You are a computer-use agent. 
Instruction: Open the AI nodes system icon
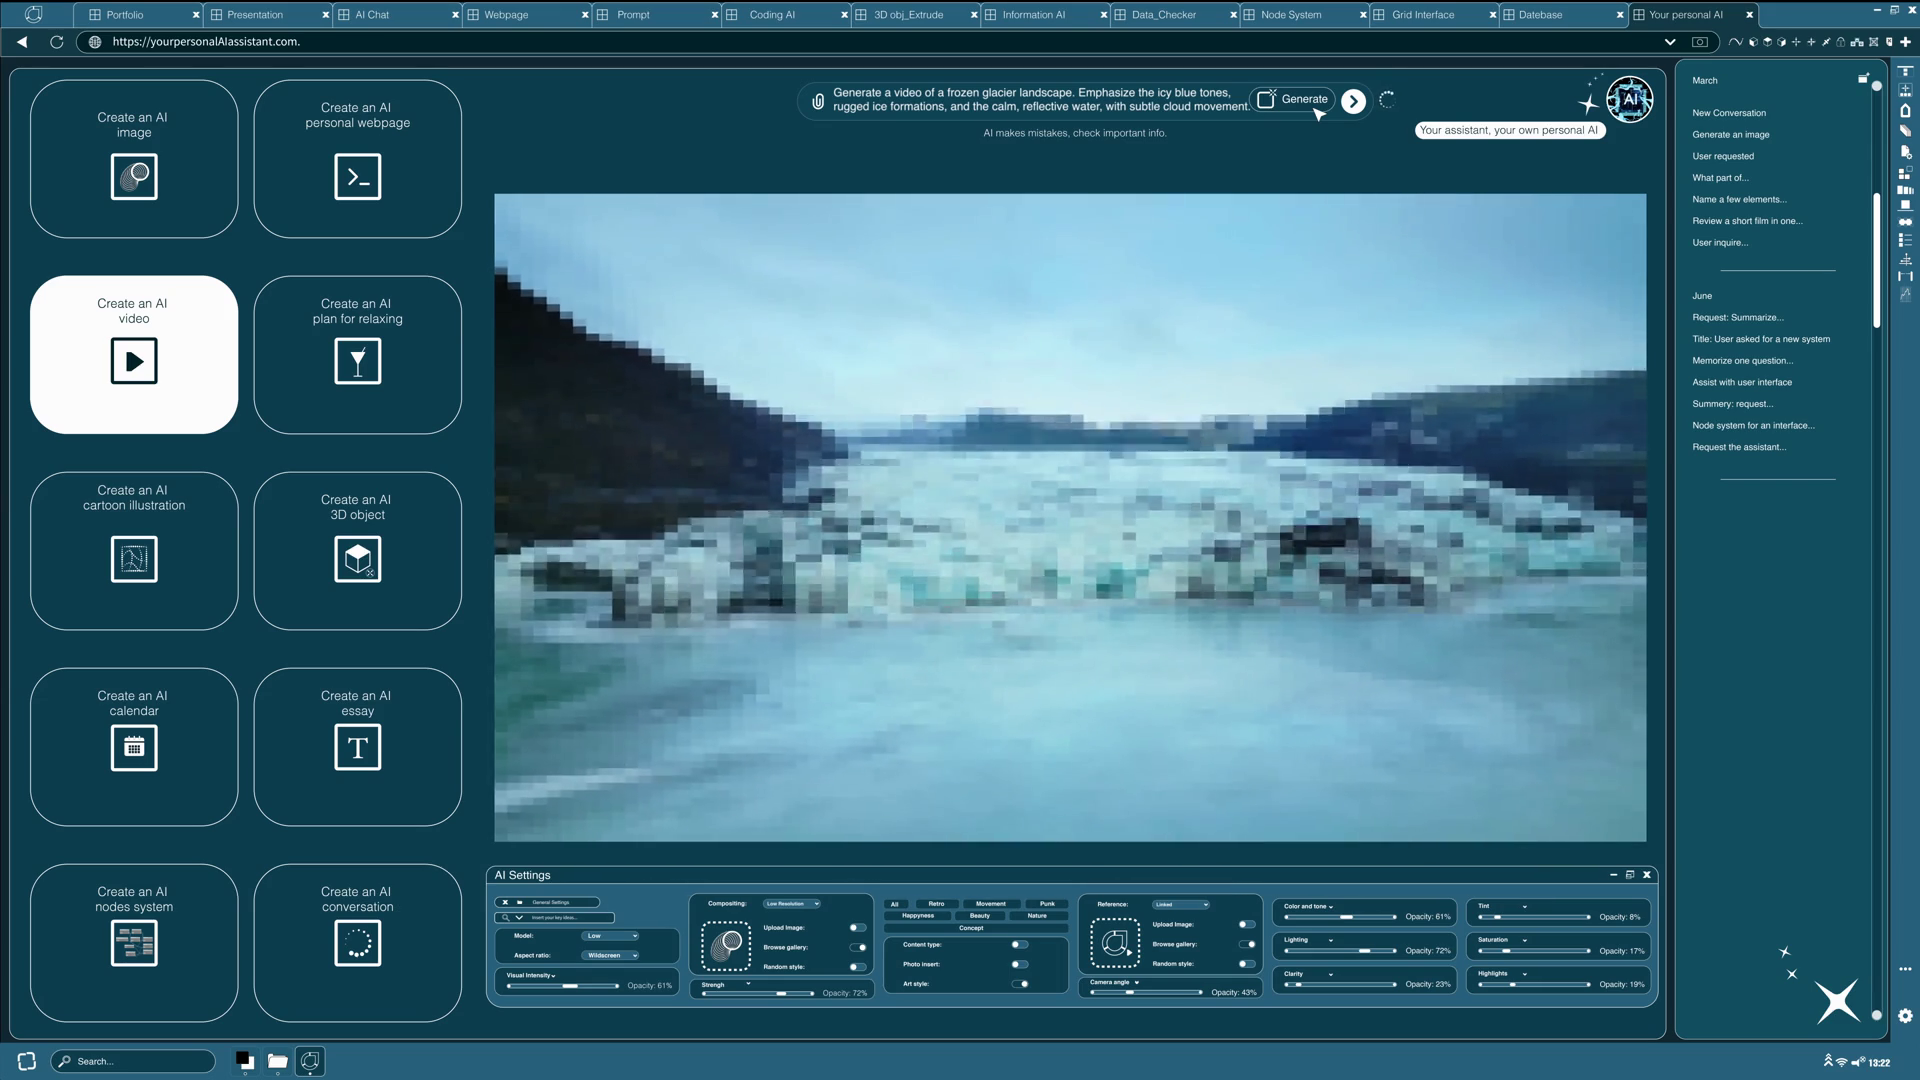pos(134,943)
